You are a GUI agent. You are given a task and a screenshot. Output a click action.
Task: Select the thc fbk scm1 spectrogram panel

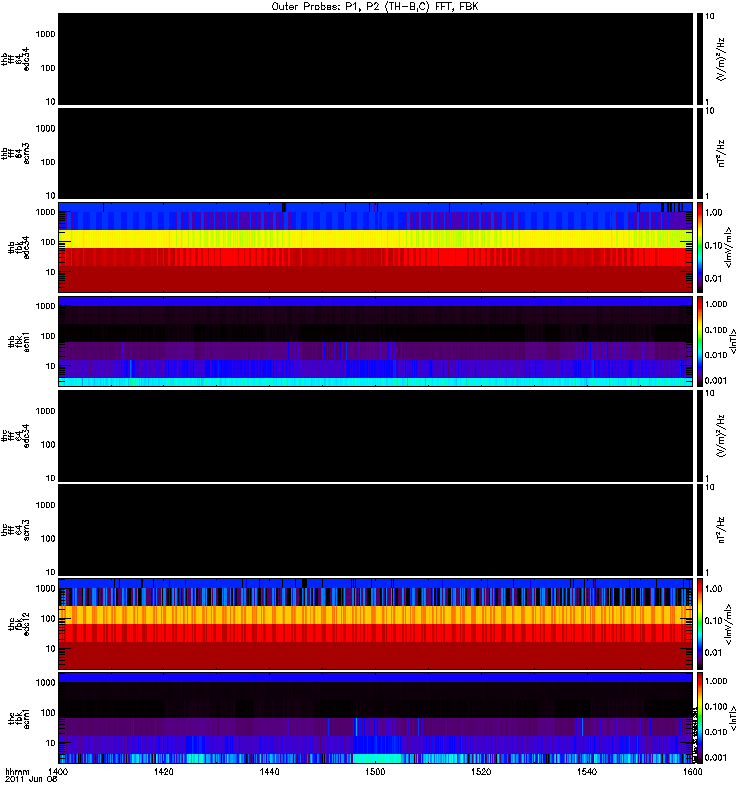click(x=376, y=718)
